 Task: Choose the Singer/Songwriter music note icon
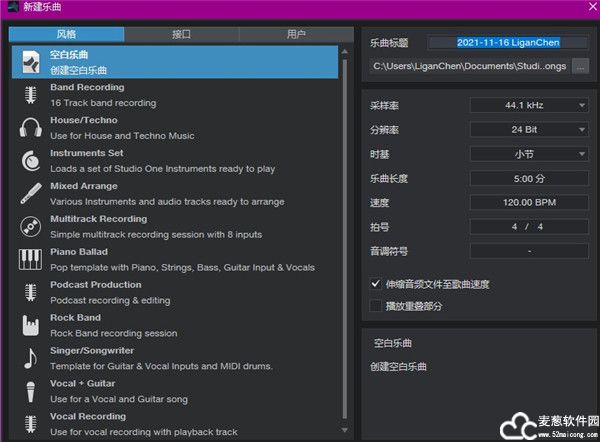30,358
